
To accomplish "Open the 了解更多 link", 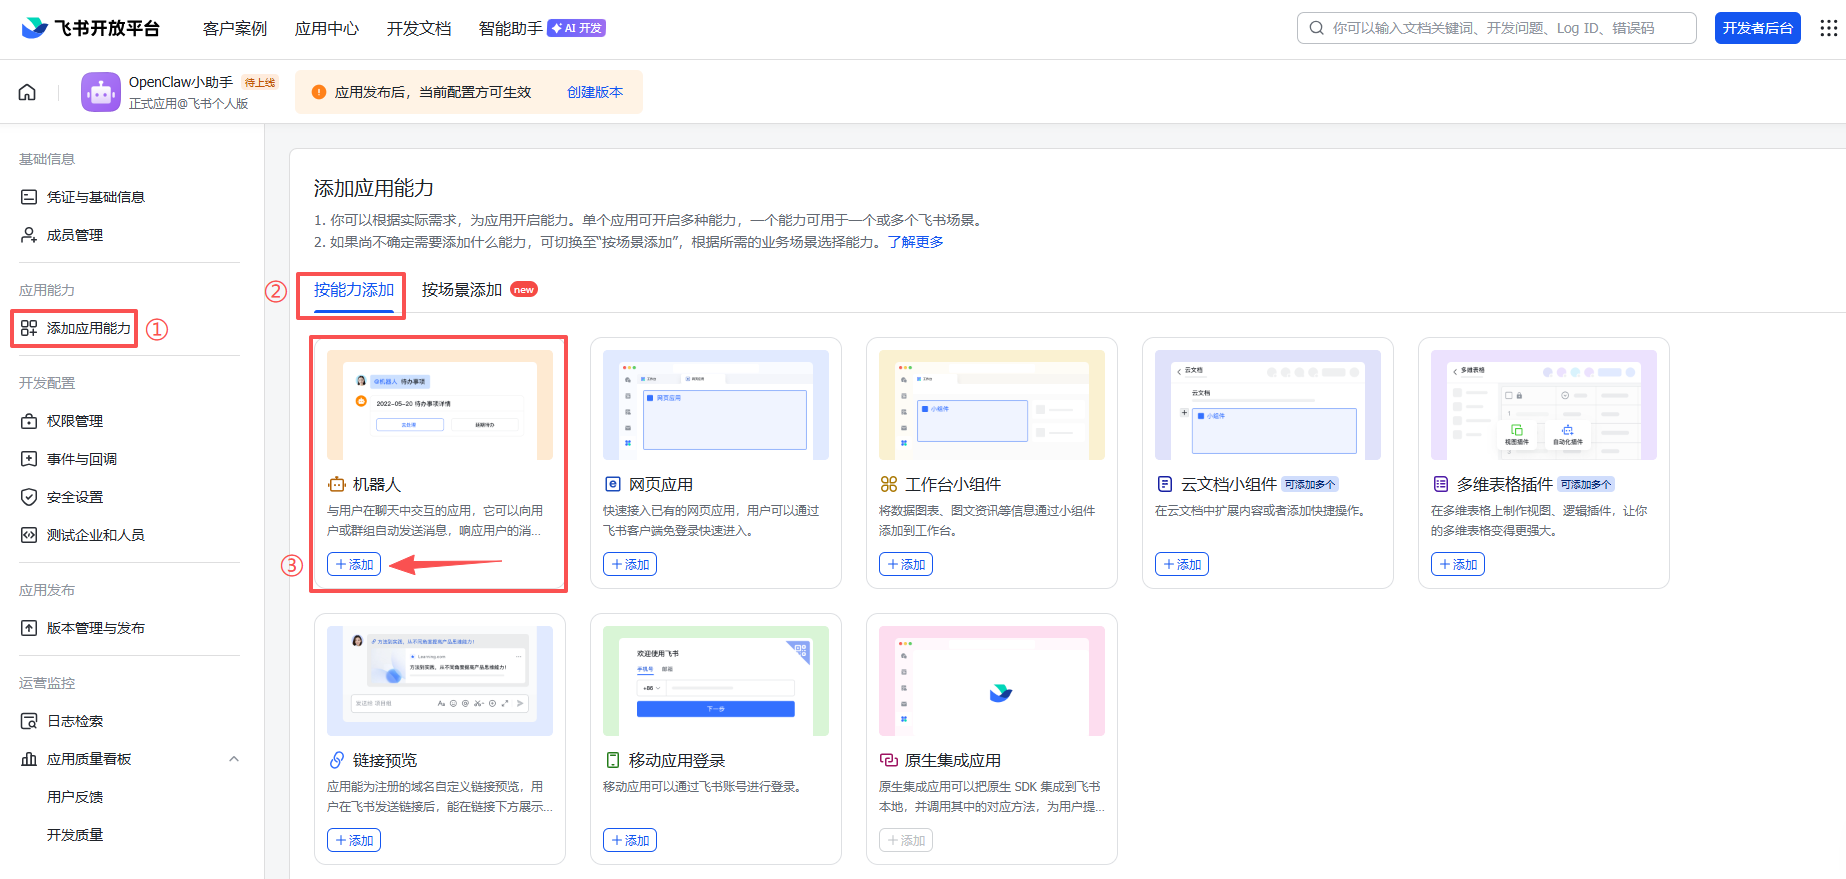I will [x=915, y=242].
